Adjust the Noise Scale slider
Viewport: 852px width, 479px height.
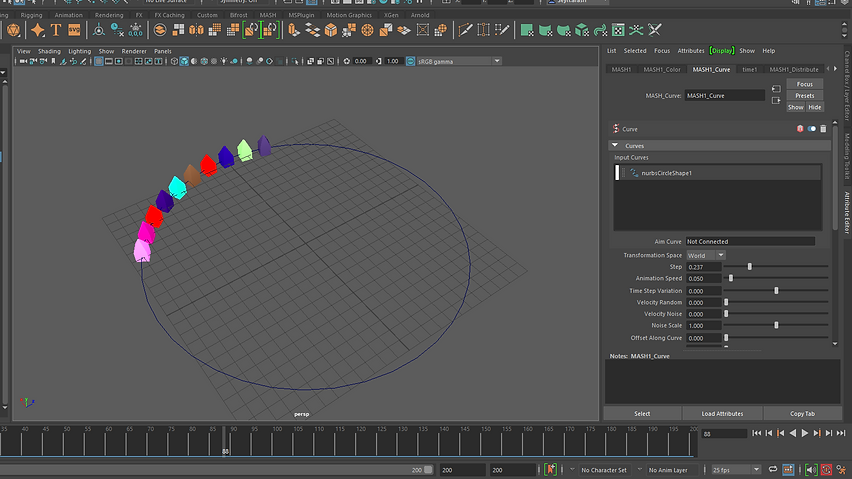click(x=776, y=325)
